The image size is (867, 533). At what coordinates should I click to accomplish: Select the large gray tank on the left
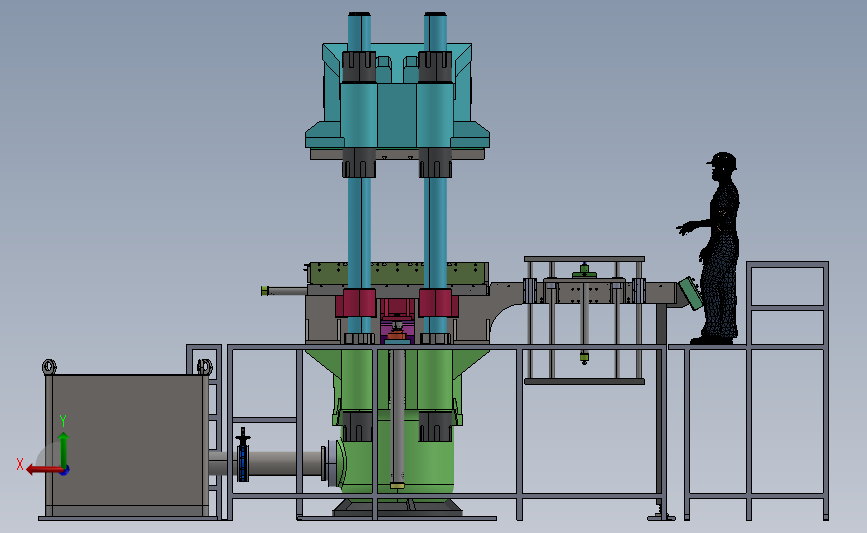coord(127,445)
